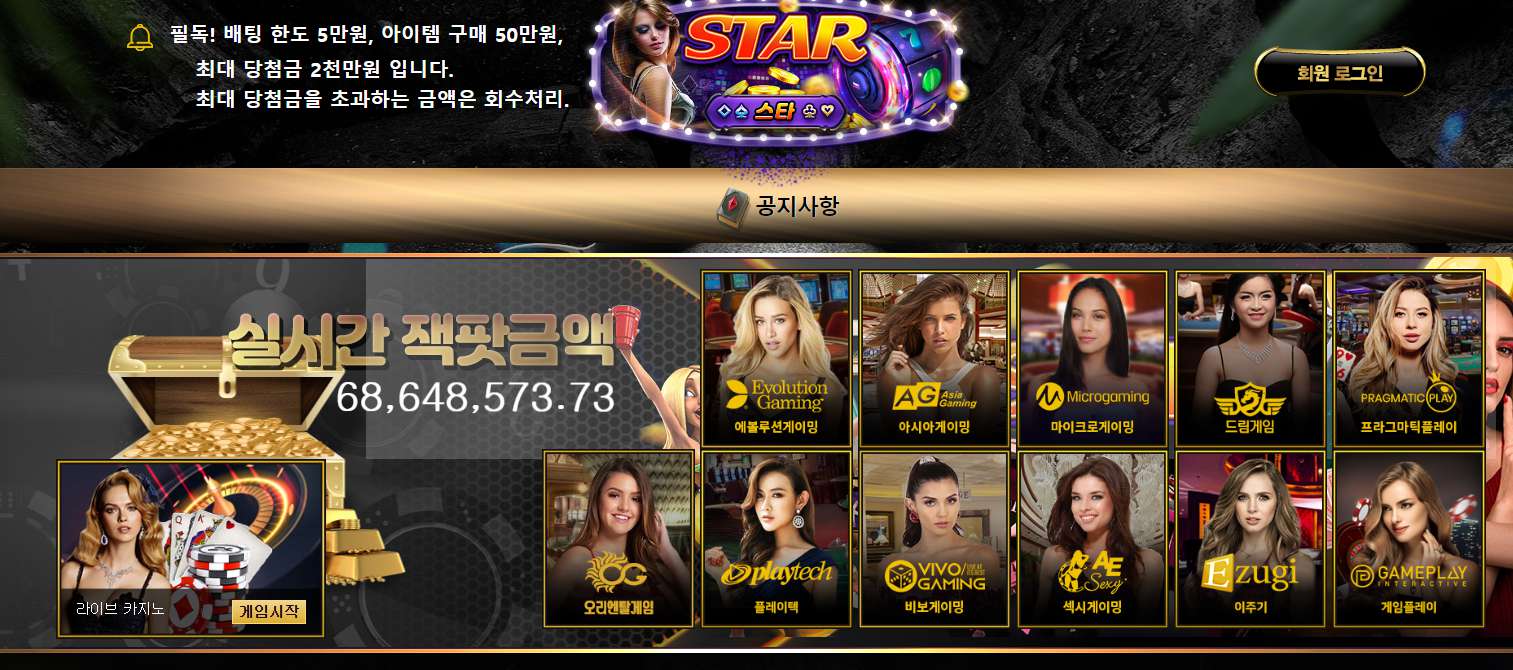This screenshot has width=1513, height=670.
Task: Choose the Gameplay Interactive tile
Action: (1409, 538)
